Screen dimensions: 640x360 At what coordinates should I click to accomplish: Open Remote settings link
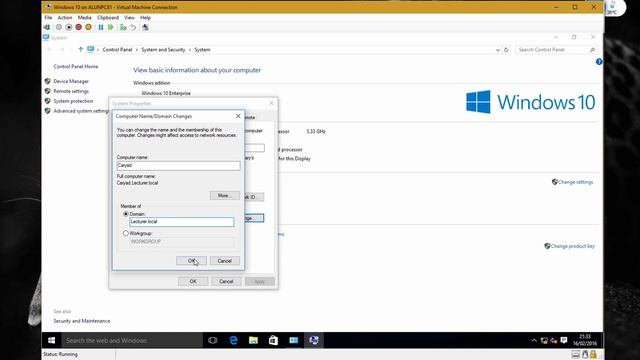[71, 91]
